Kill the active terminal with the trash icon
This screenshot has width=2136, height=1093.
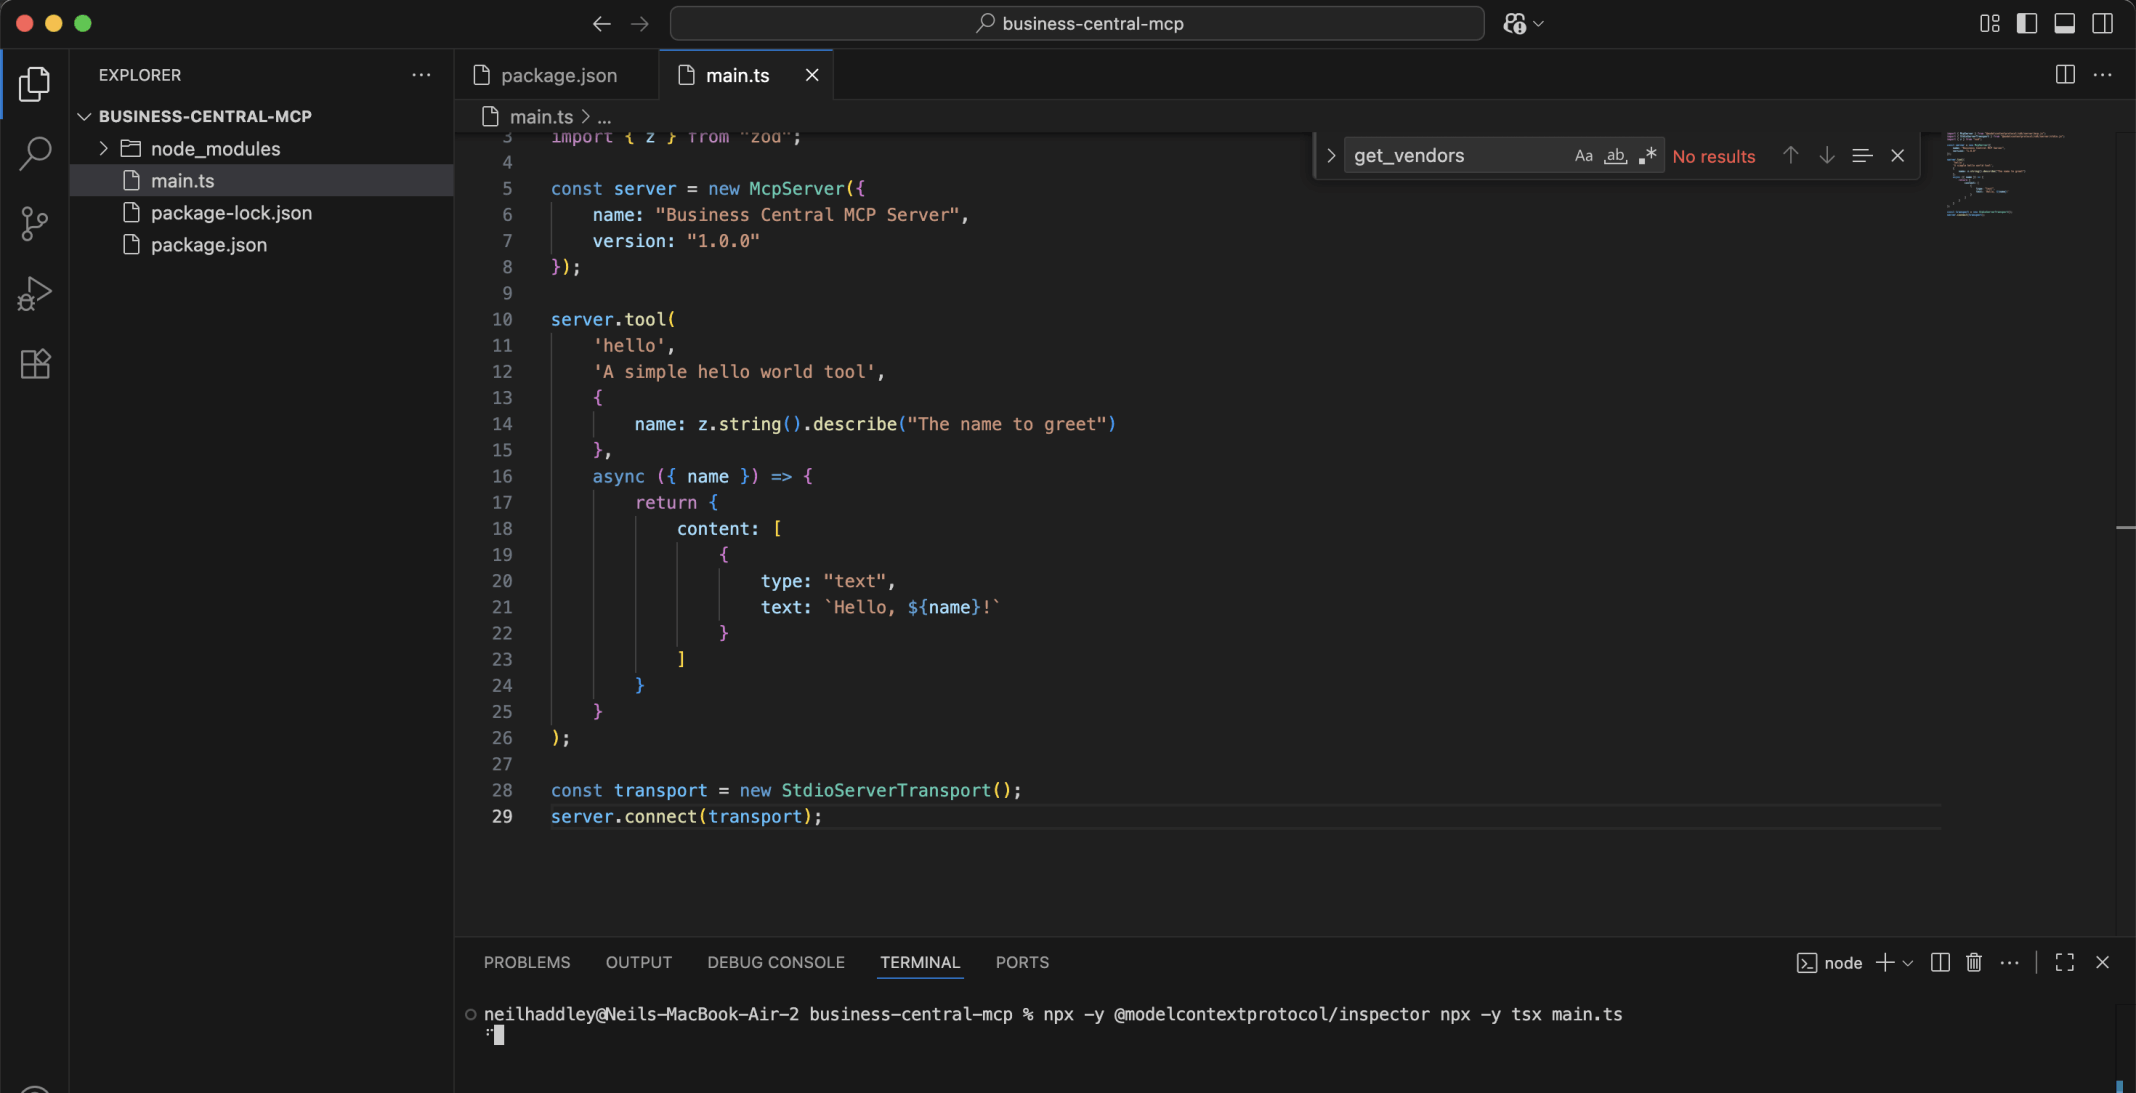[1973, 962]
